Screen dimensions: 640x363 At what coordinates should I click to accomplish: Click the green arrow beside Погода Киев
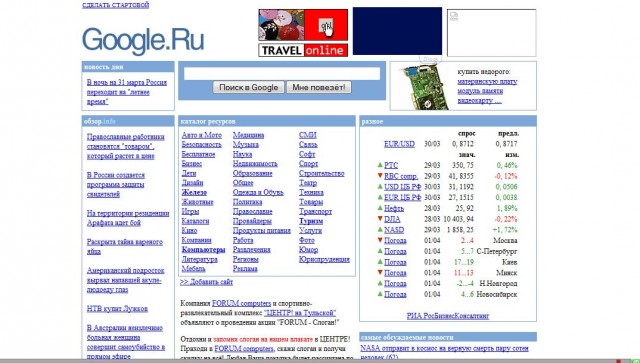pos(380,262)
